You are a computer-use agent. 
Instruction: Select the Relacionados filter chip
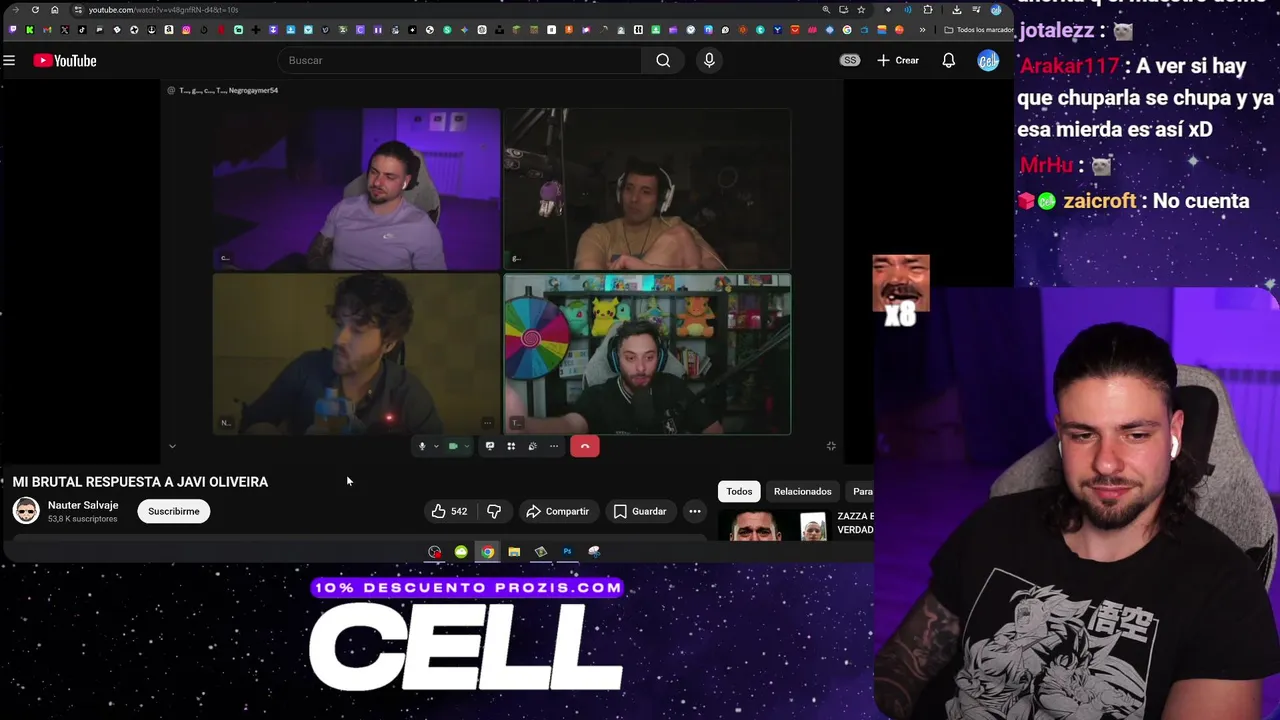[x=803, y=491]
